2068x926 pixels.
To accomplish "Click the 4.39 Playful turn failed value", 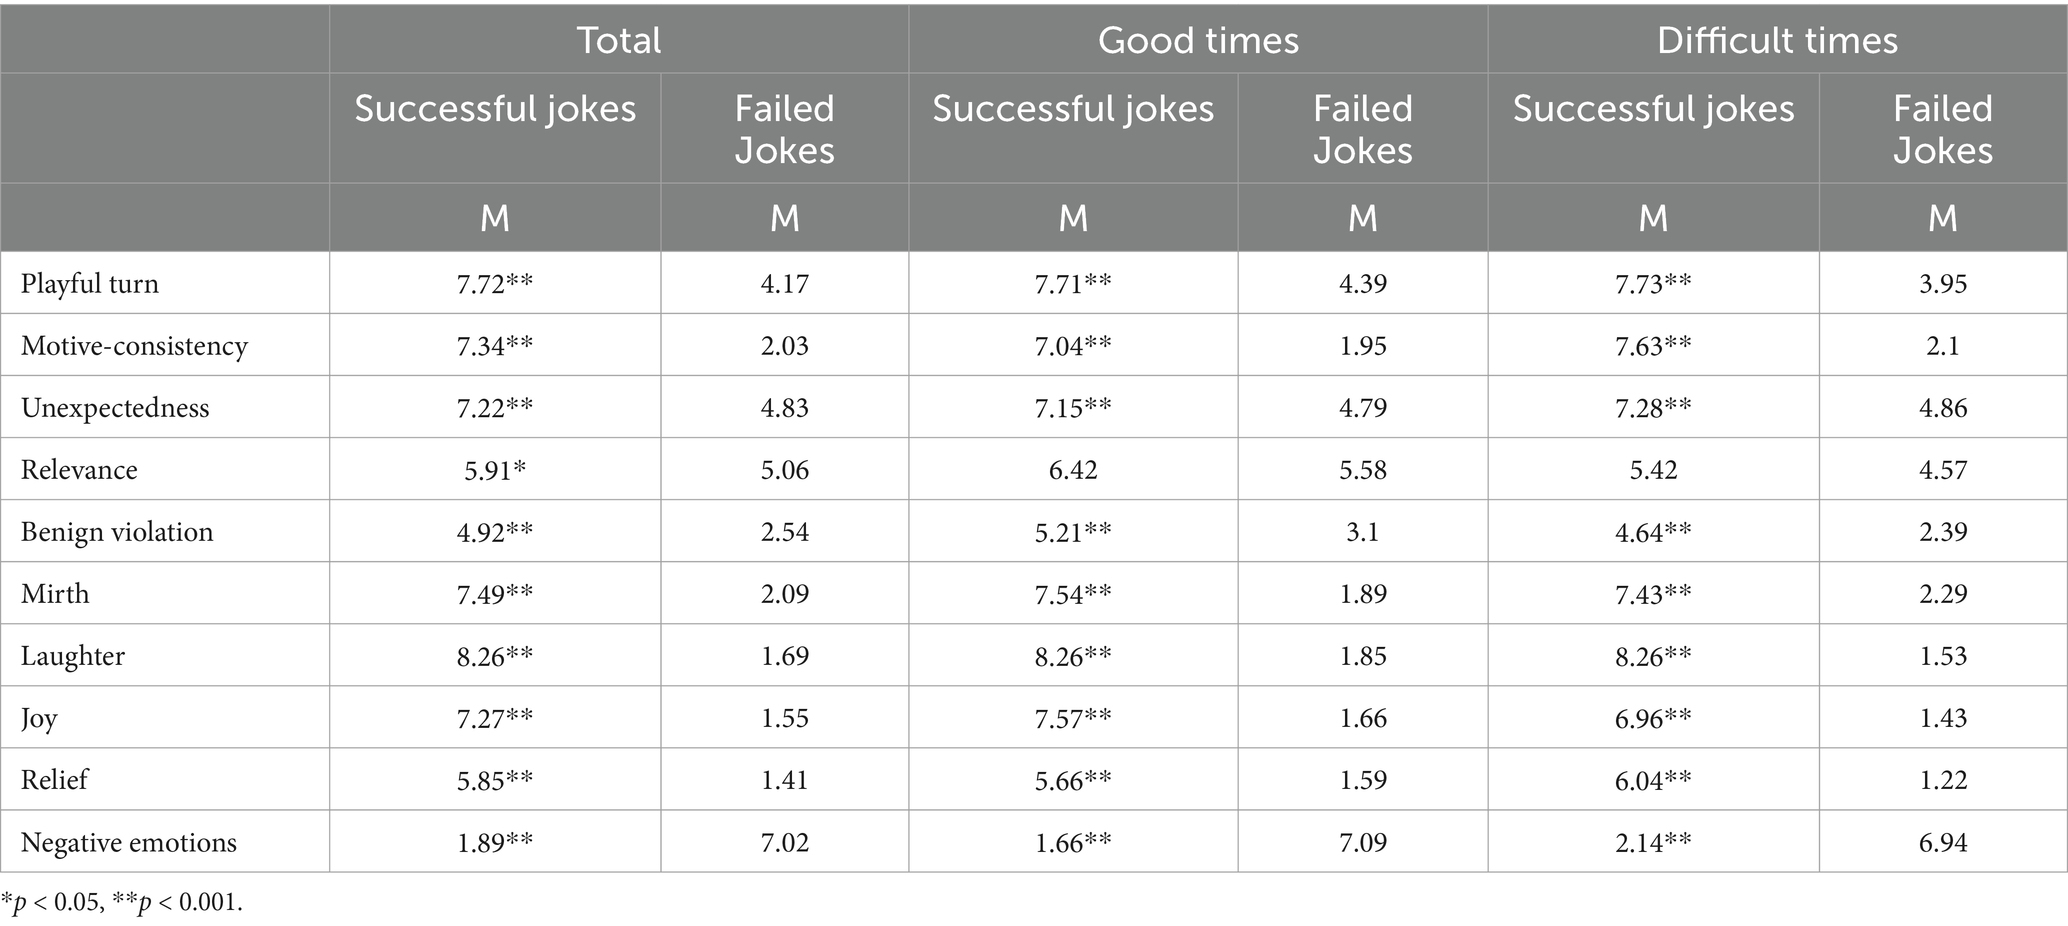I will coord(1363,284).
